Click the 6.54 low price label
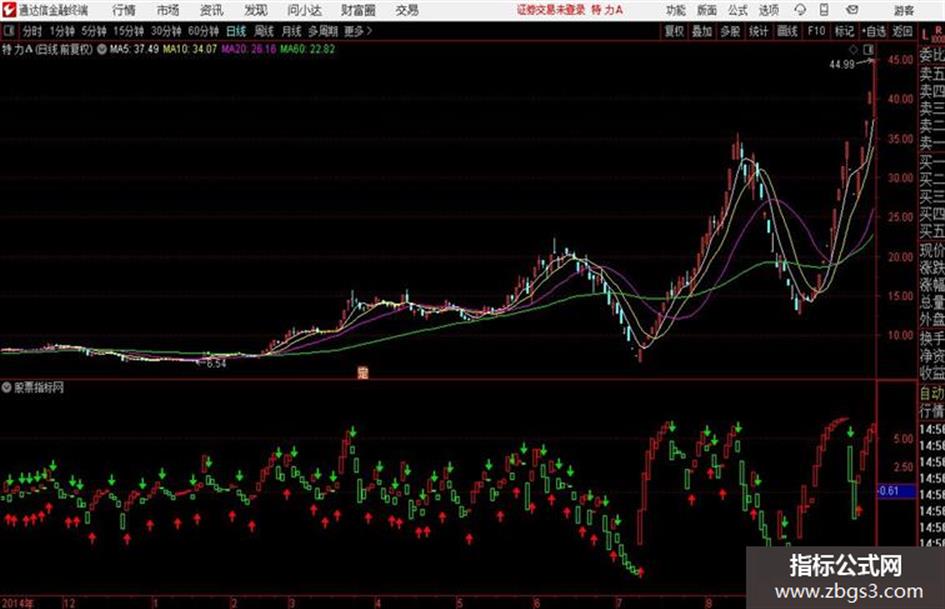 (x=215, y=364)
